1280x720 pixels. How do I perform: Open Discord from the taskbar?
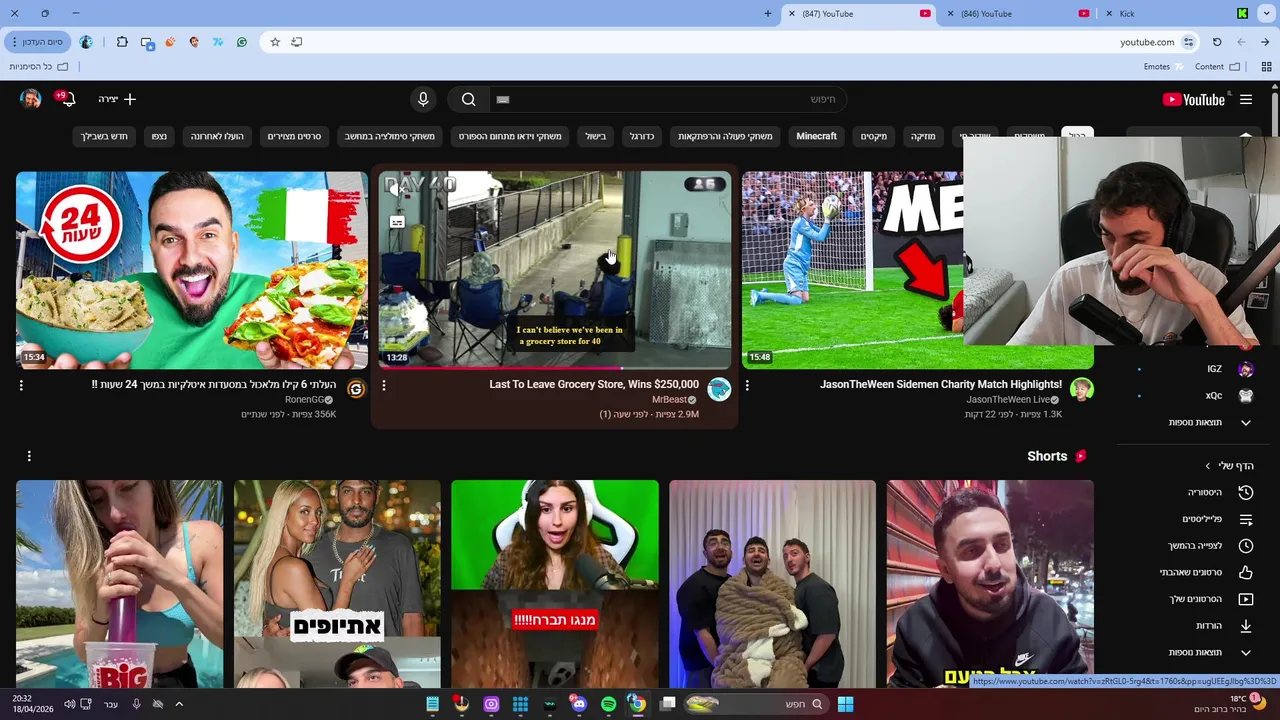point(578,704)
